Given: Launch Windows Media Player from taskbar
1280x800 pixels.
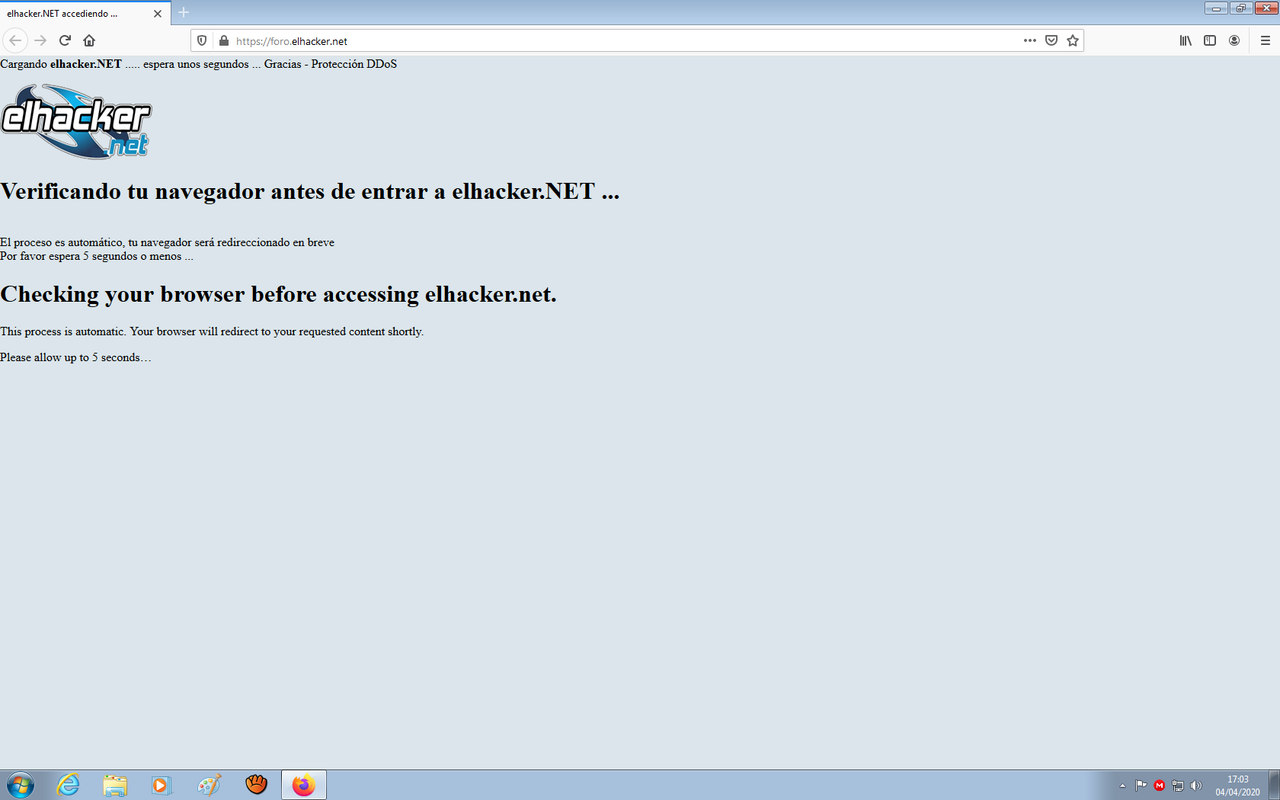Looking at the screenshot, I should 162,785.
